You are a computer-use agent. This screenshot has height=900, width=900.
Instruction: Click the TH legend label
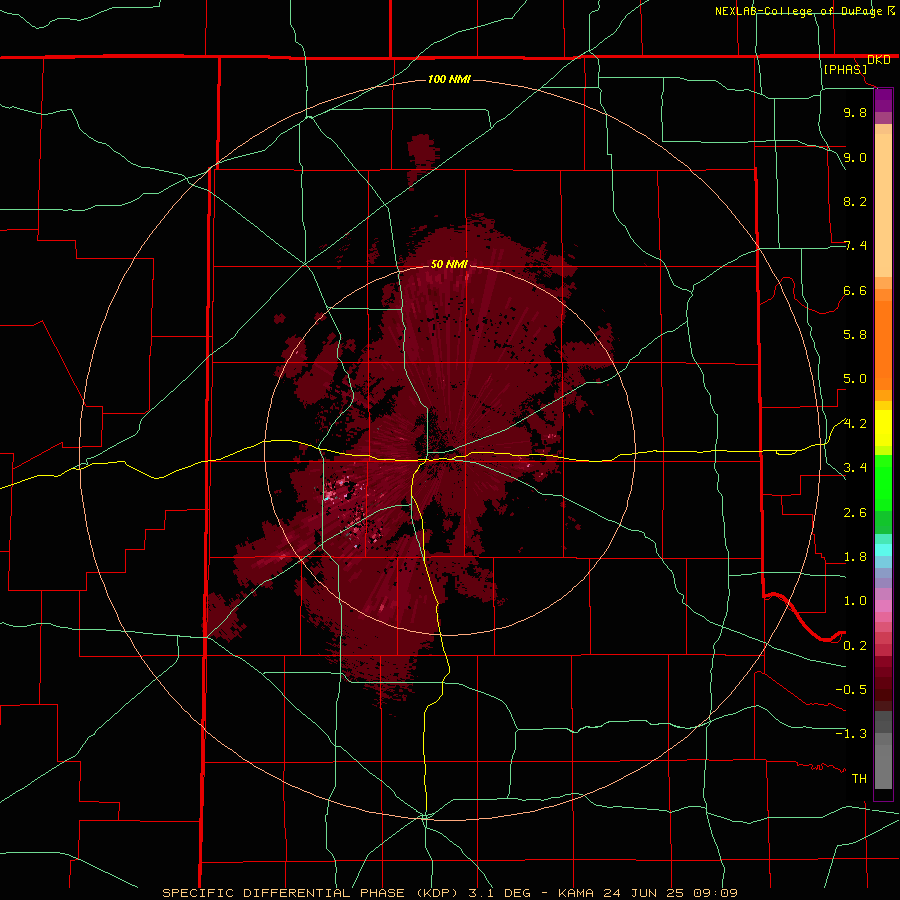click(859, 779)
